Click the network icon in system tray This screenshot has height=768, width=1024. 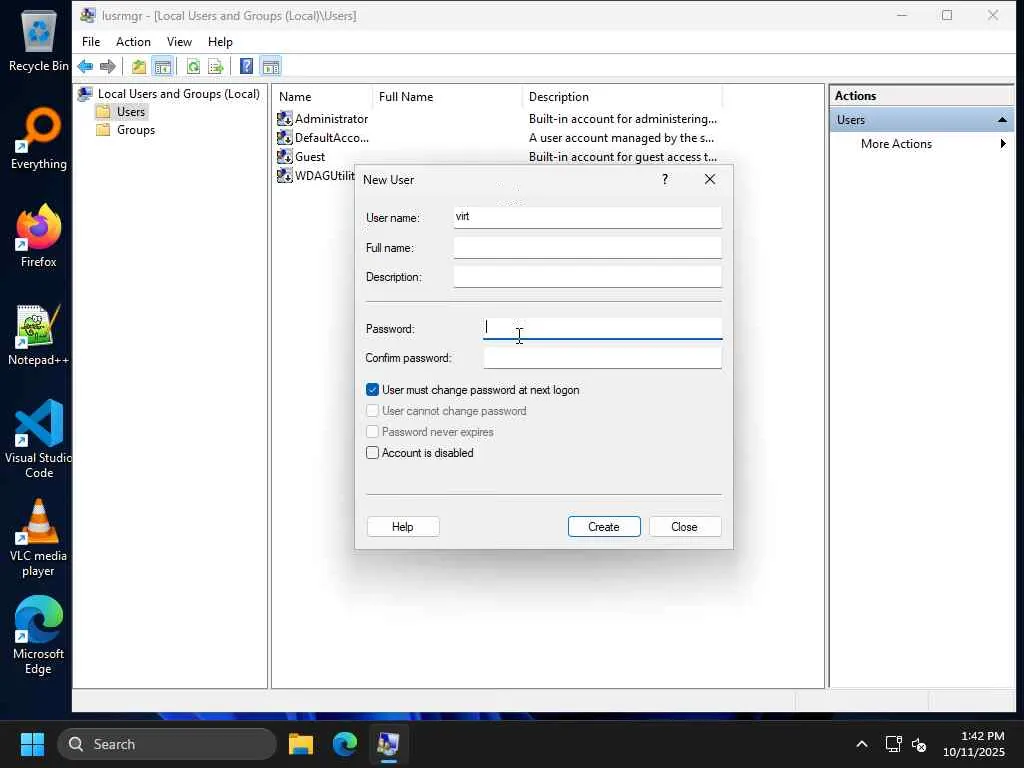pos(893,744)
